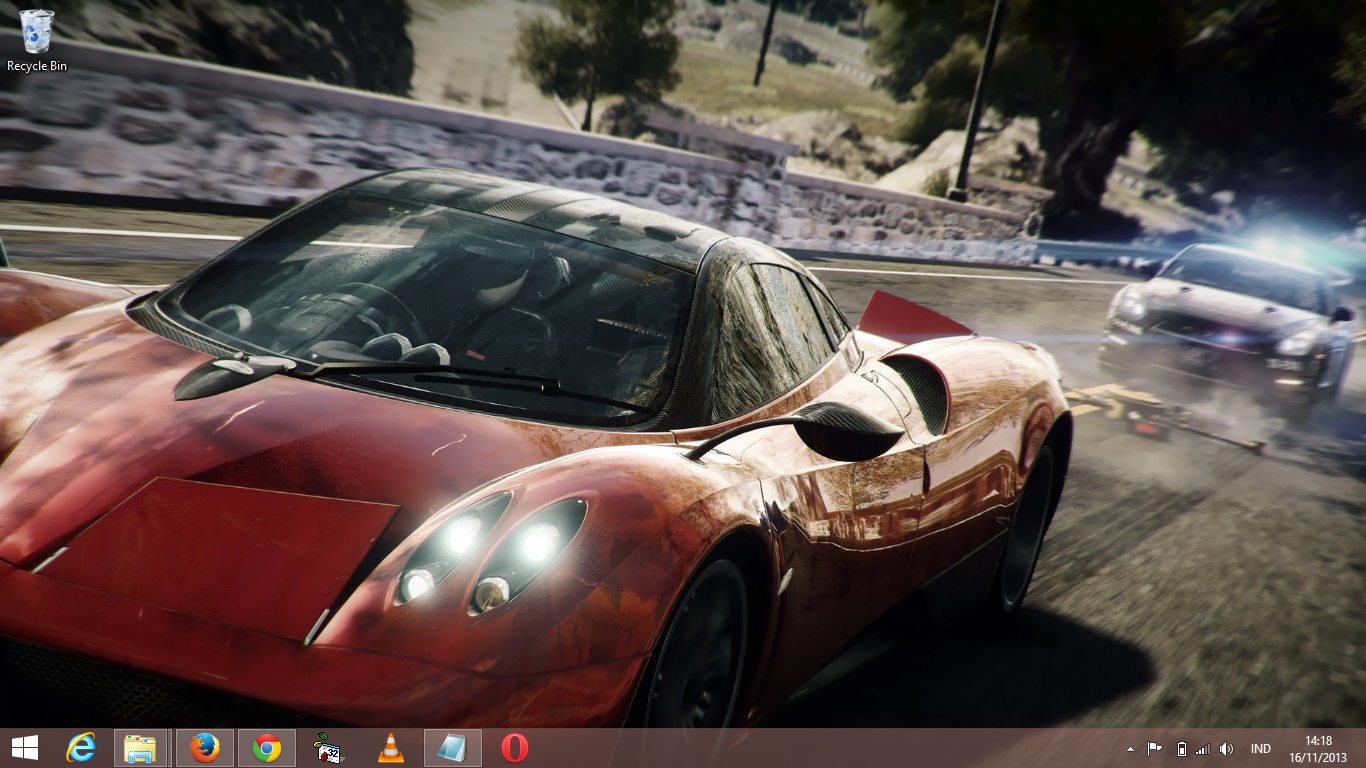This screenshot has width=1366, height=768.
Task: Open the clock showing 14:18
Action: point(1318,749)
